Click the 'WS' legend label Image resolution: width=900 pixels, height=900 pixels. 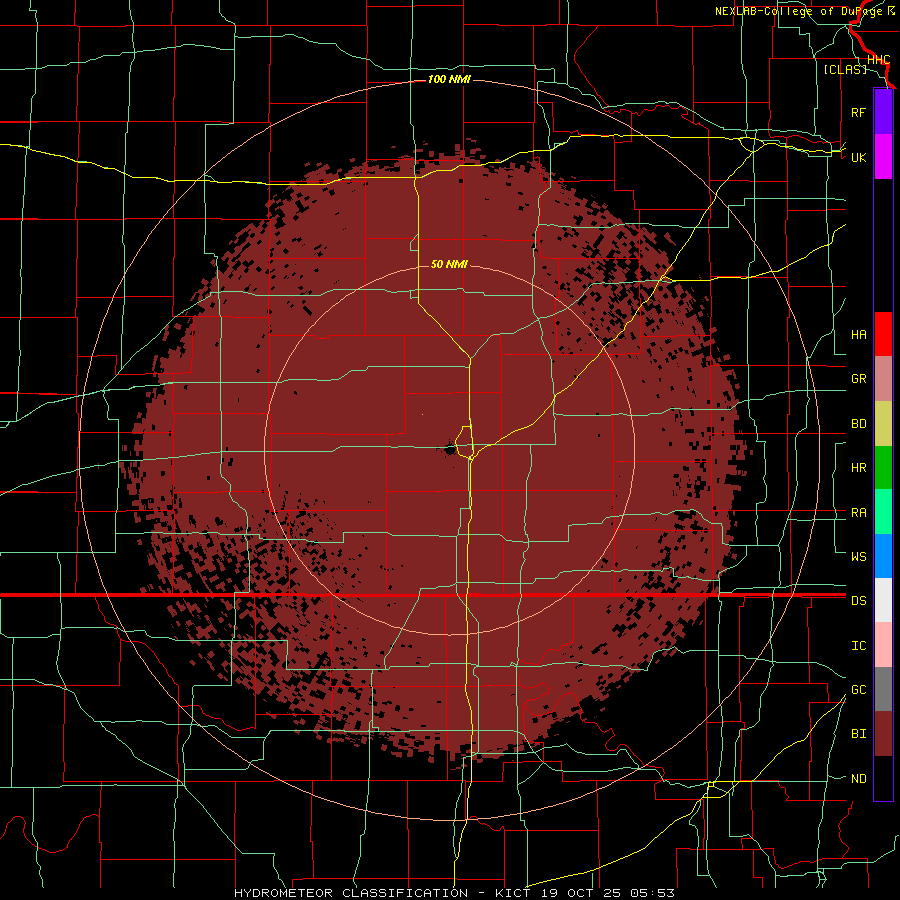[859, 556]
